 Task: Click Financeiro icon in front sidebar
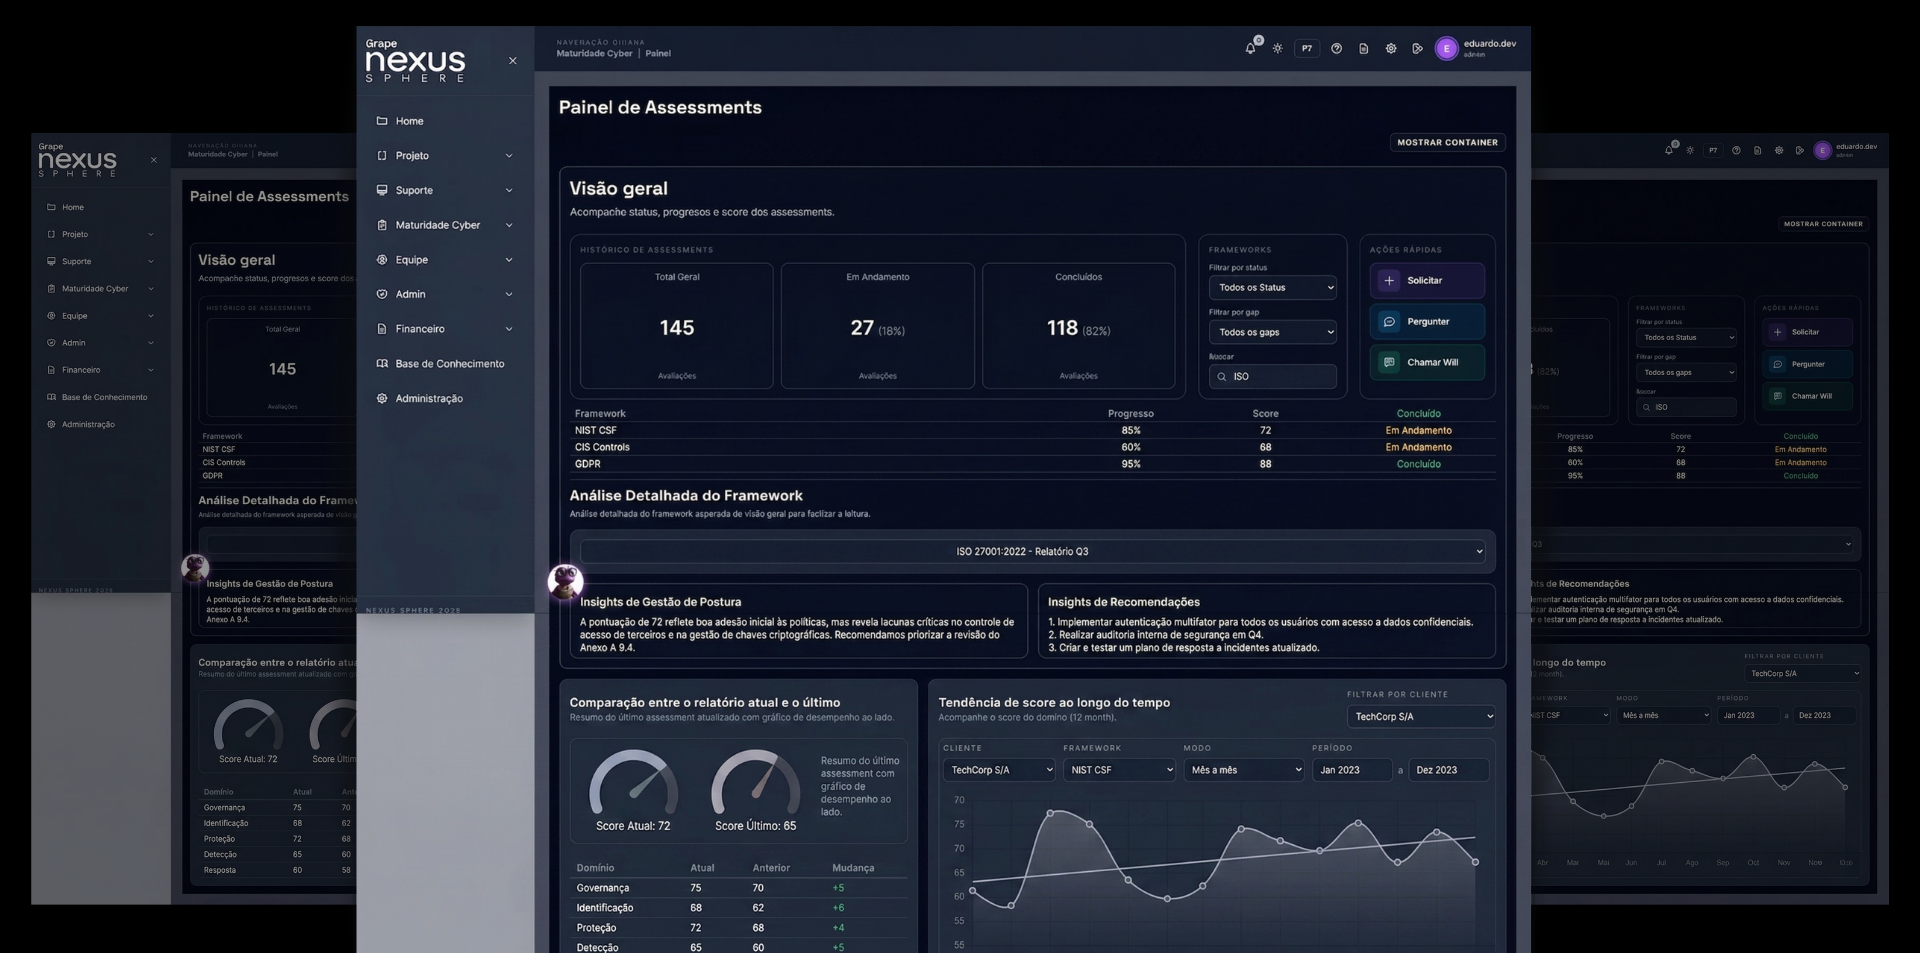pos(382,329)
